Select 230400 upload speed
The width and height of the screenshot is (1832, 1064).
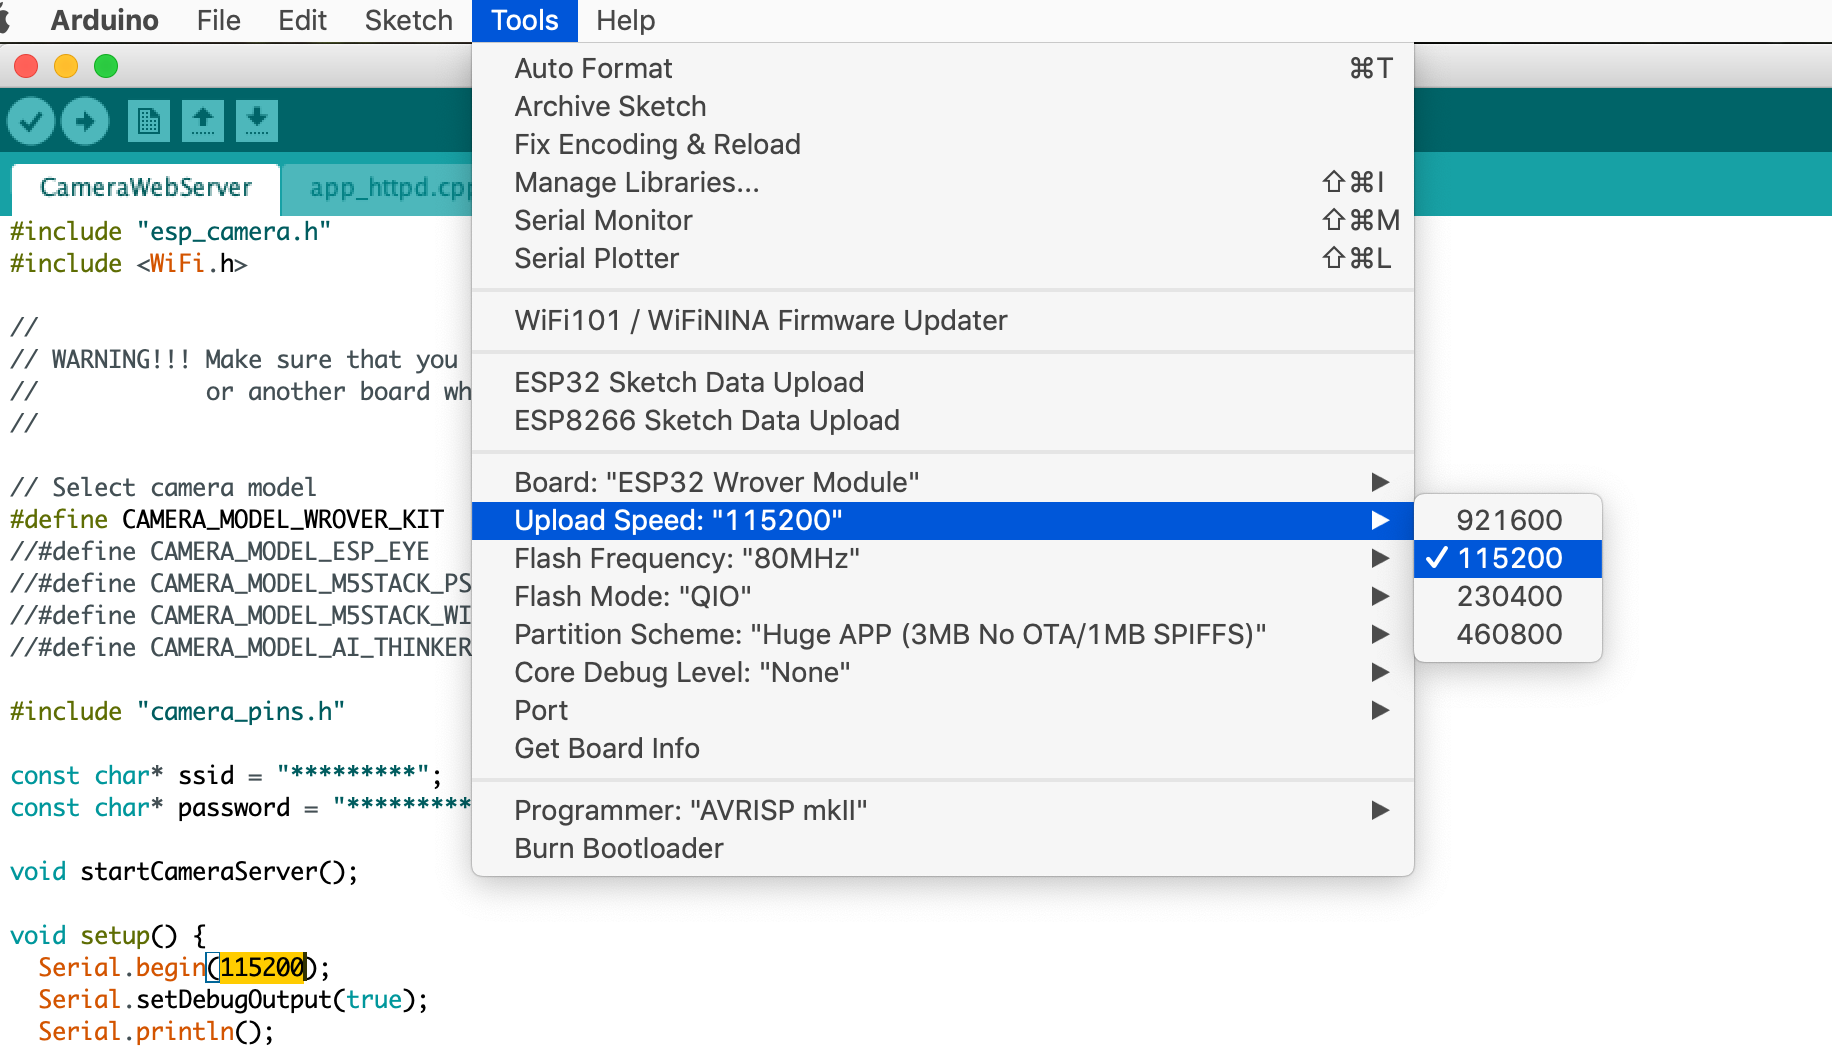pyautogui.click(x=1508, y=596)
